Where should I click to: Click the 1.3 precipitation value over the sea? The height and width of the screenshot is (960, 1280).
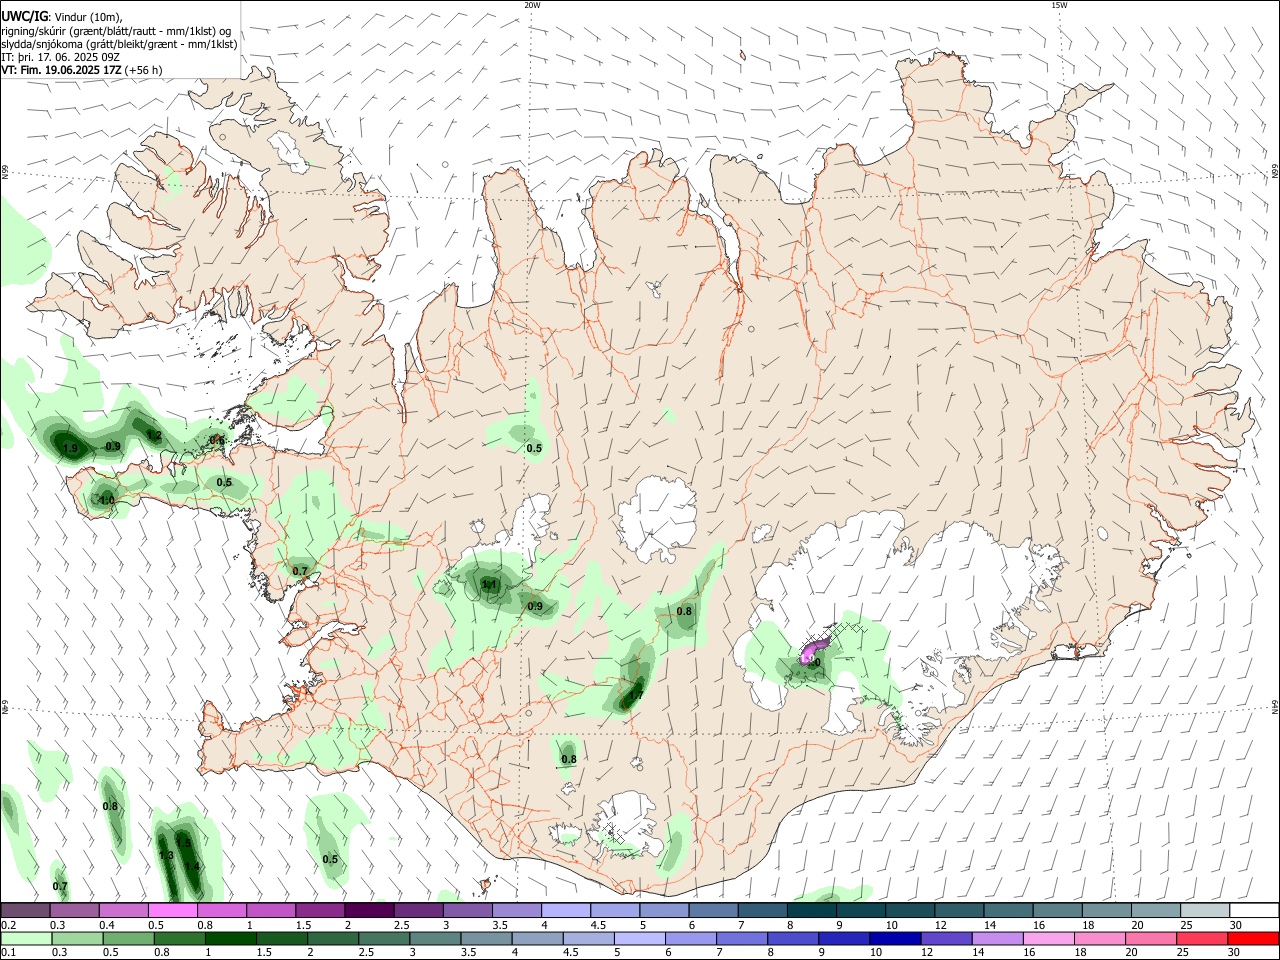tap(166, 856)
